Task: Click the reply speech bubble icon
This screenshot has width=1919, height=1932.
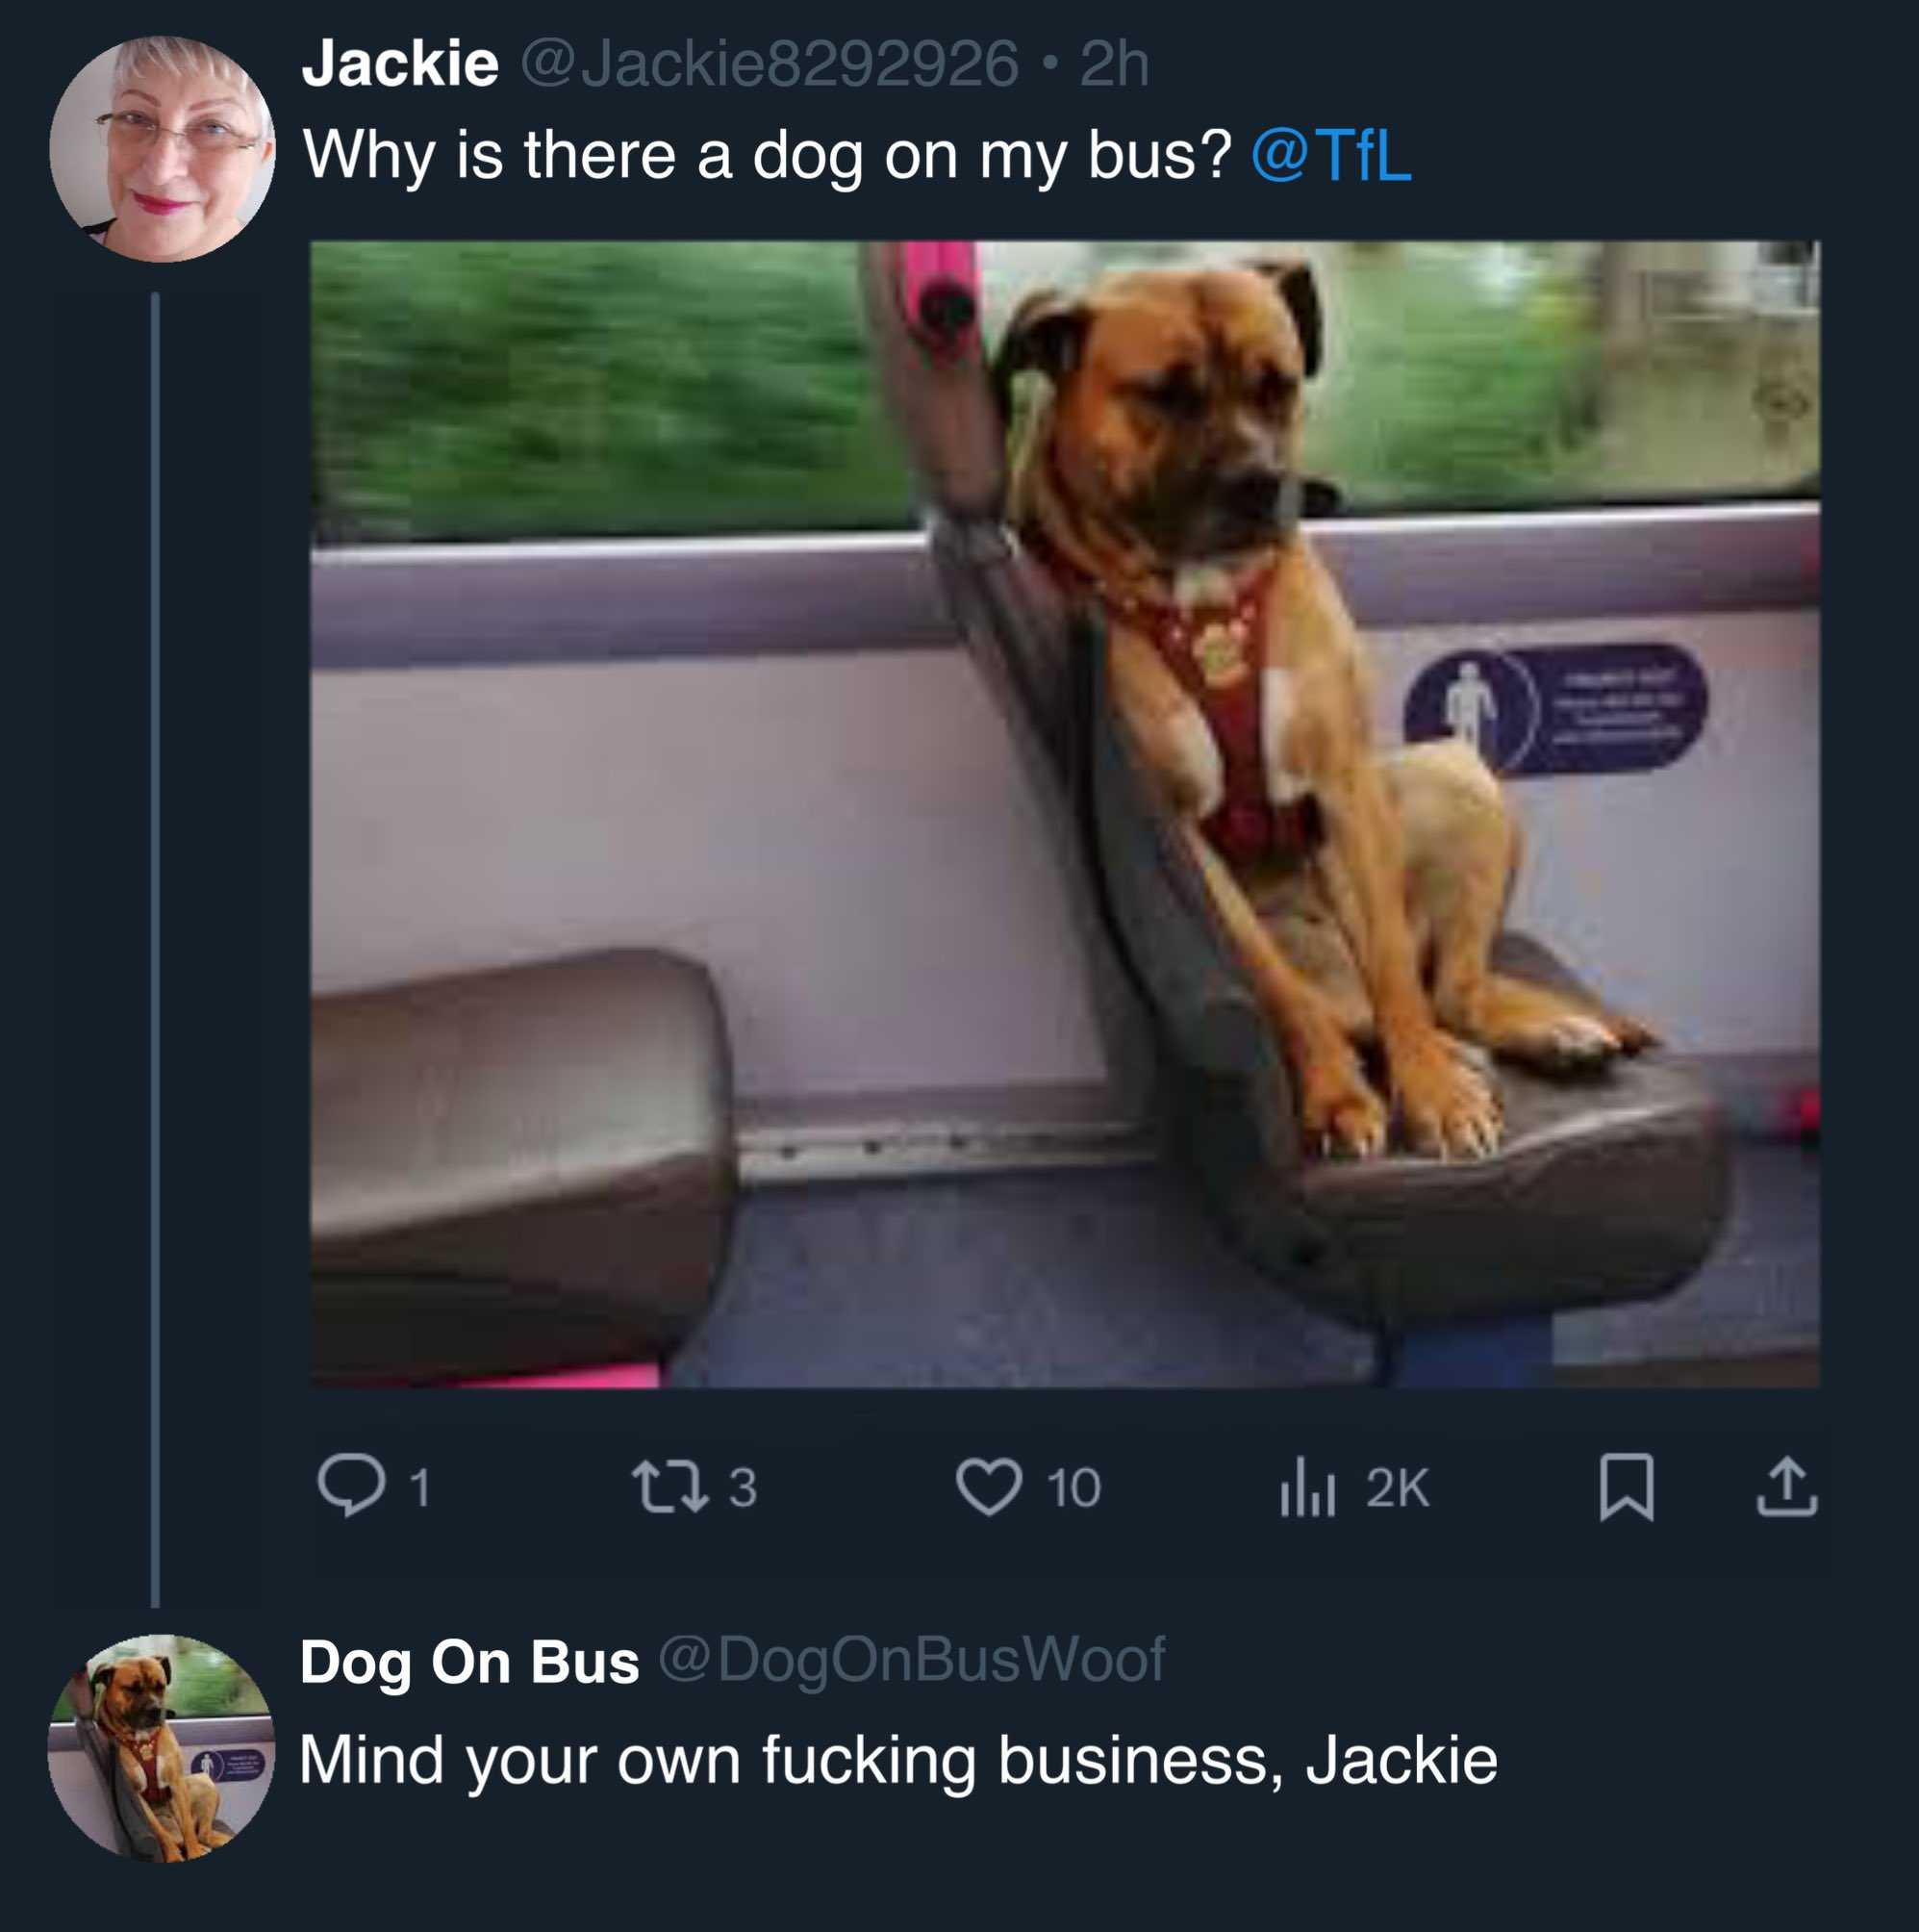Action: point(351,1487)
